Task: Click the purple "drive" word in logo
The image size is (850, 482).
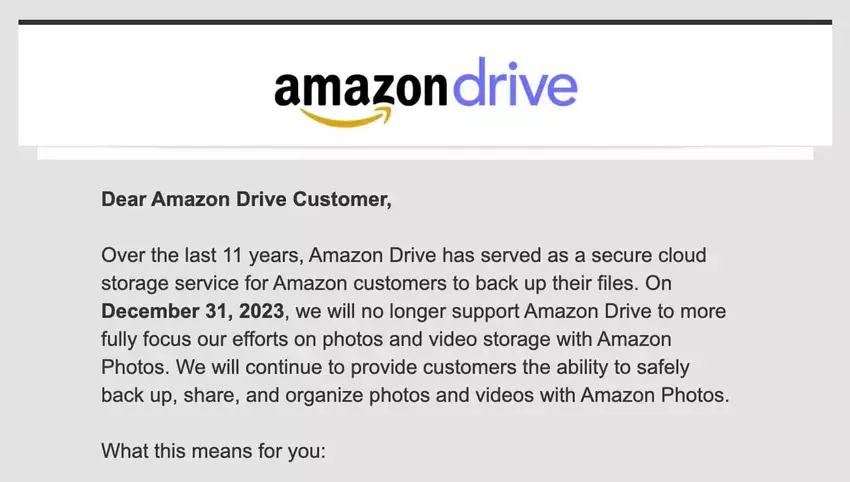Action: point(515,88)
